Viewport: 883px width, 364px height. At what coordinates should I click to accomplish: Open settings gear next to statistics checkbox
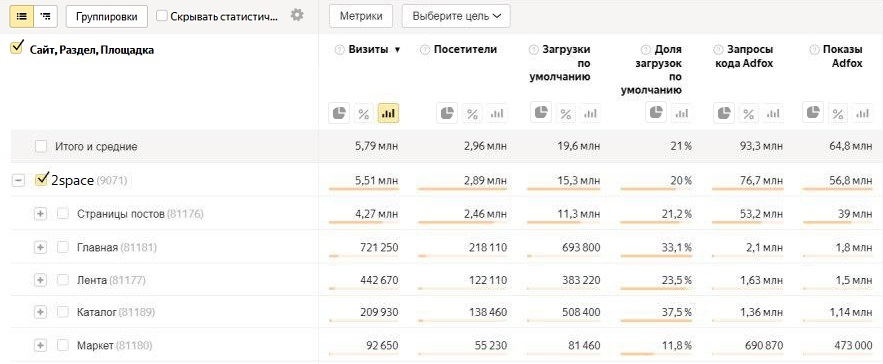297,15
